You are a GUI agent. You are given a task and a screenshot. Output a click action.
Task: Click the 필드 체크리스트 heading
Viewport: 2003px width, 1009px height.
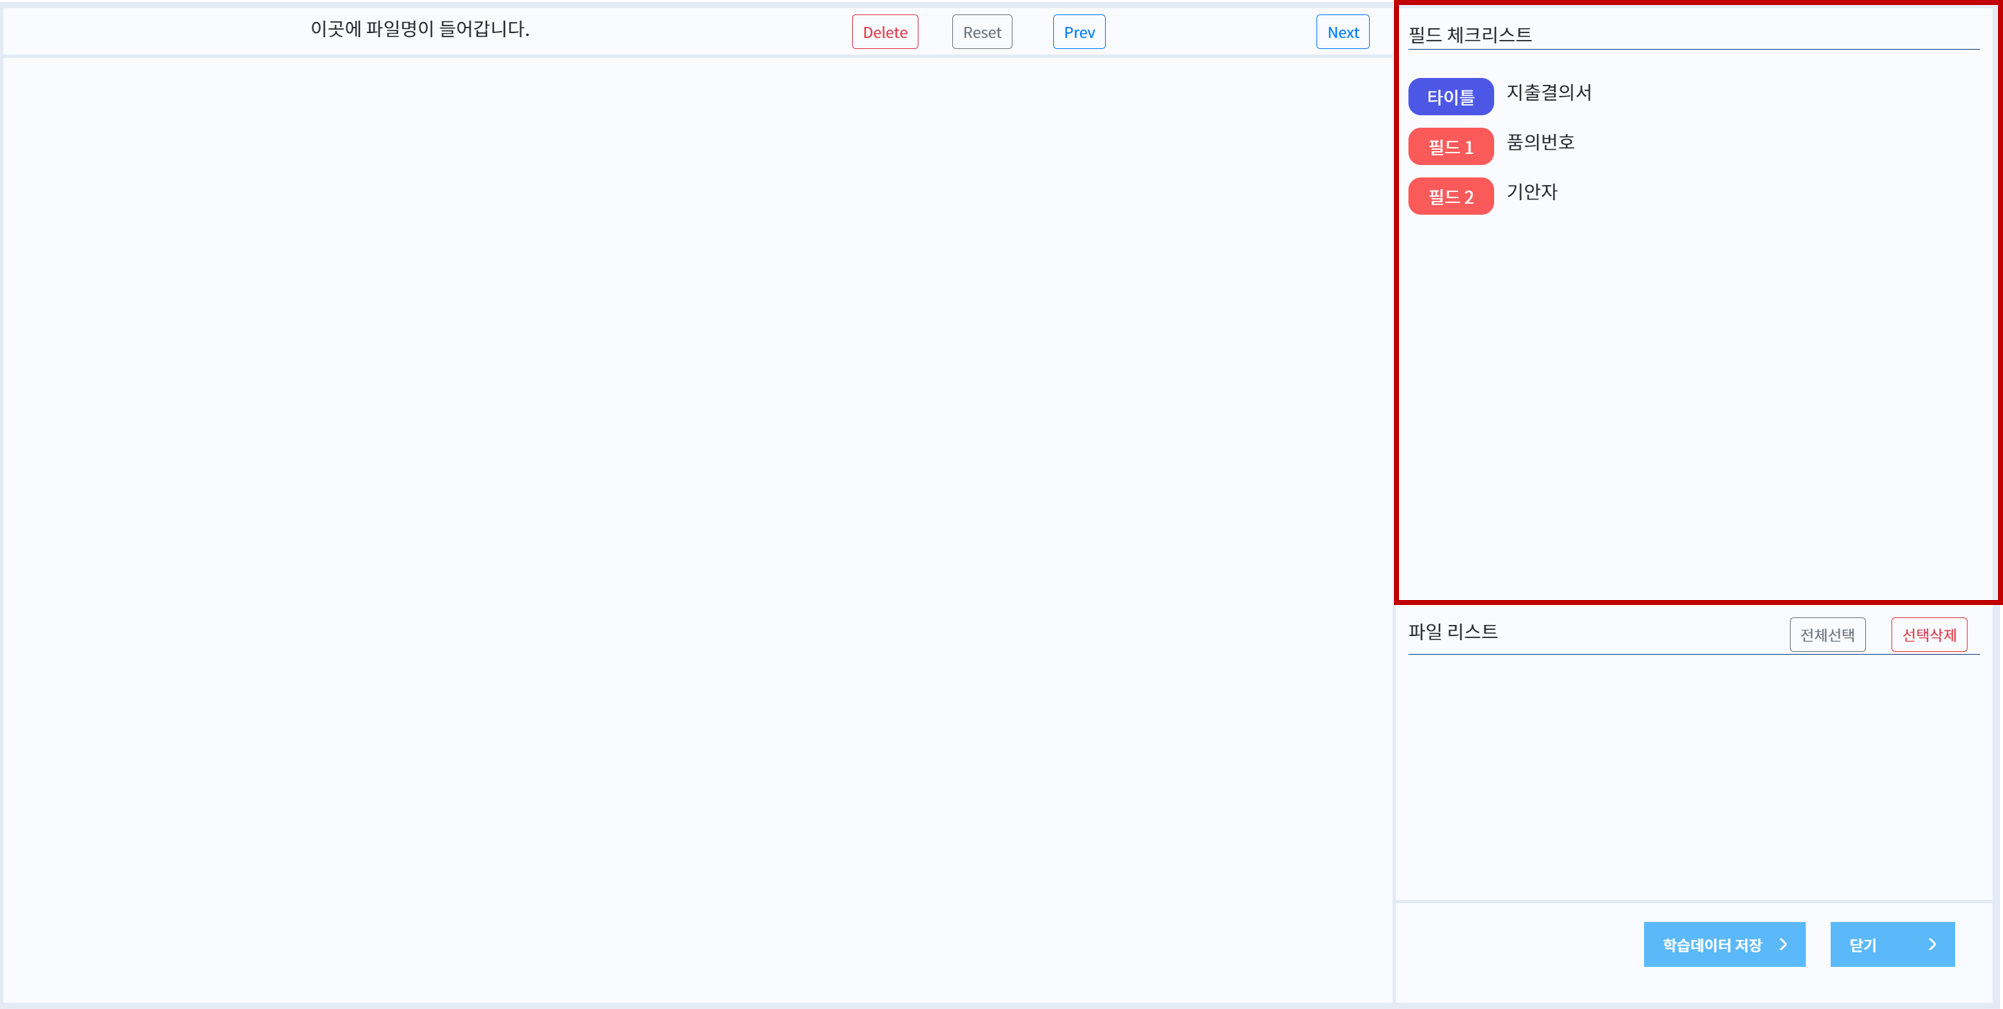point(1470,34)
